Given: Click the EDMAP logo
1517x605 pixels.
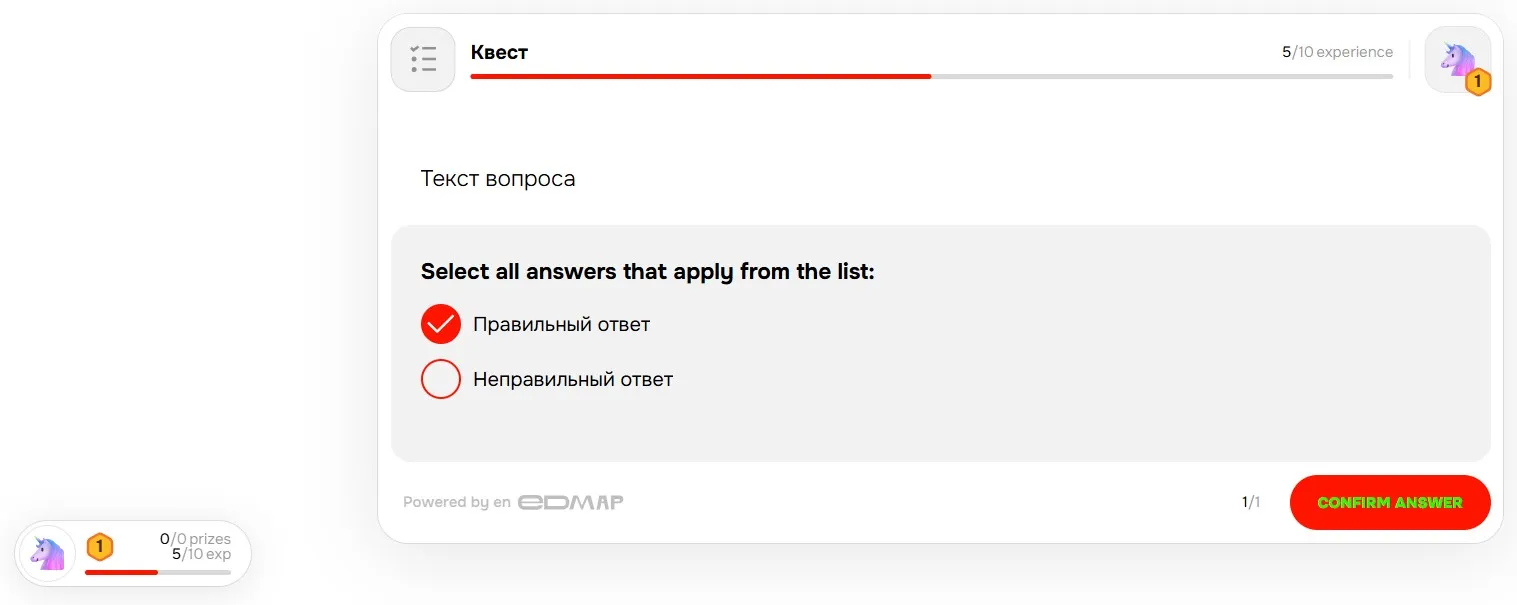Looking at the screenshot, I should pos(570,502).
